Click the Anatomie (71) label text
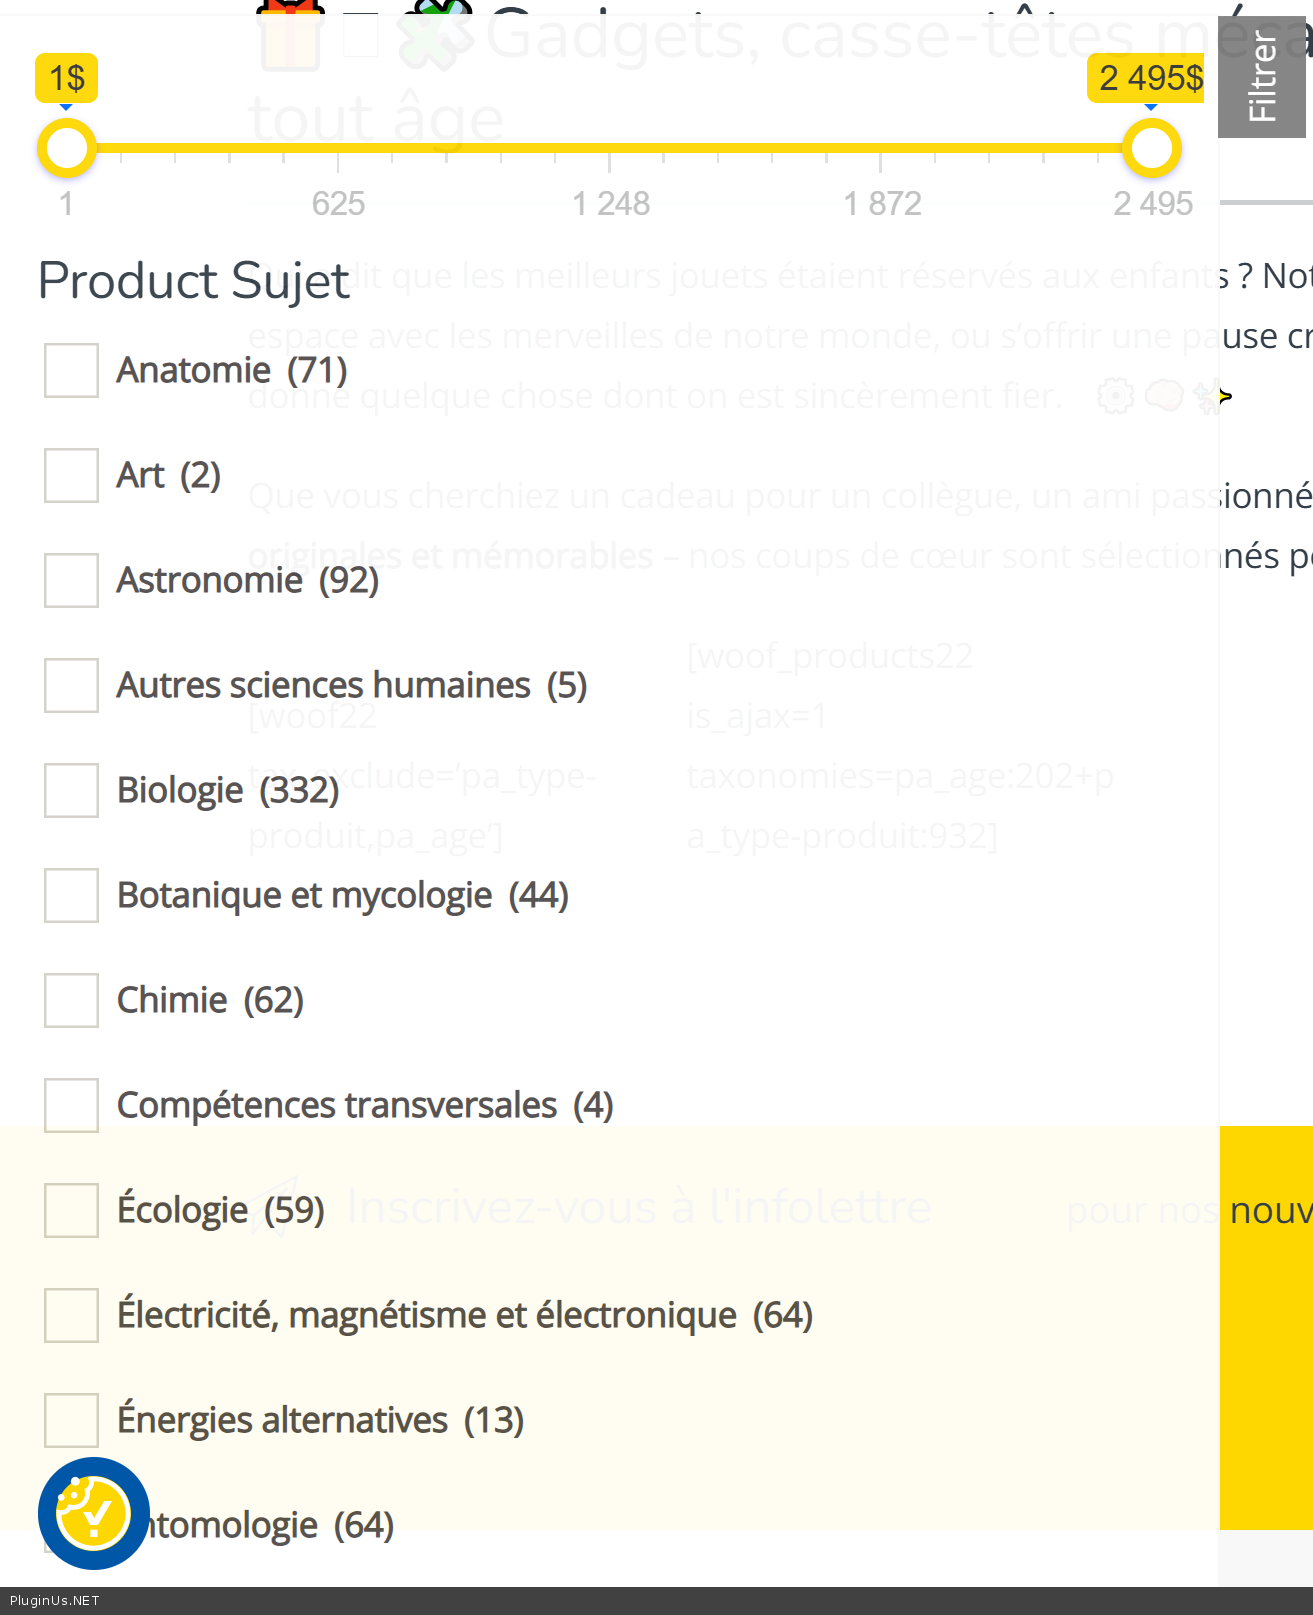The height and width of the screenshot is (1615, 1313). (232, 370)
